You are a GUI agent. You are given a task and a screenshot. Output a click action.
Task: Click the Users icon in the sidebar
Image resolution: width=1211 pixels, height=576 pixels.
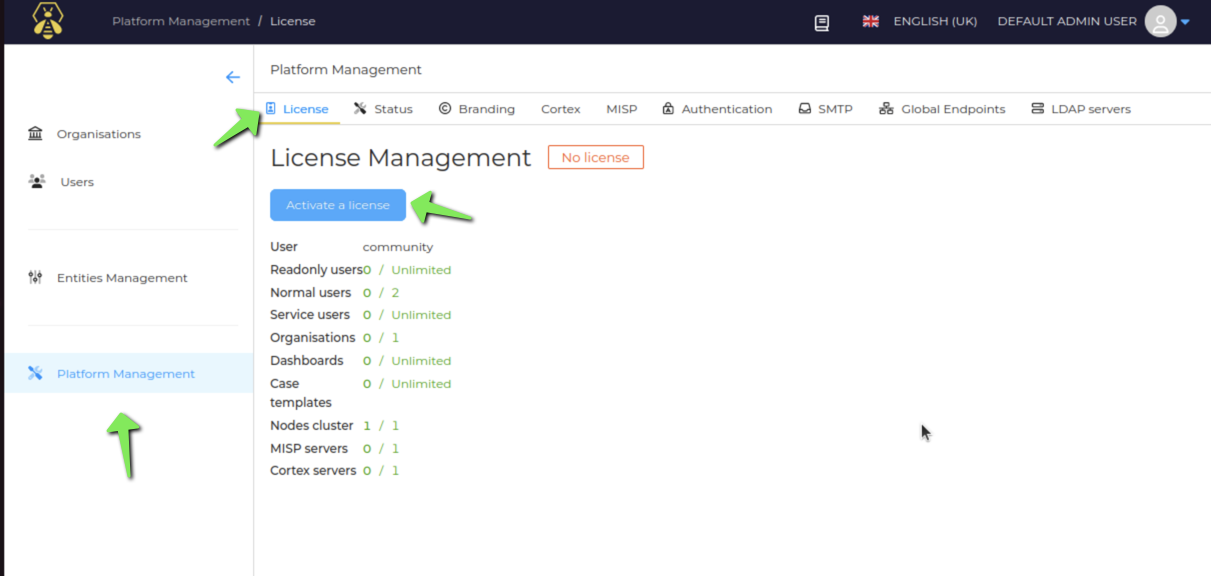[x=35, y=181]
